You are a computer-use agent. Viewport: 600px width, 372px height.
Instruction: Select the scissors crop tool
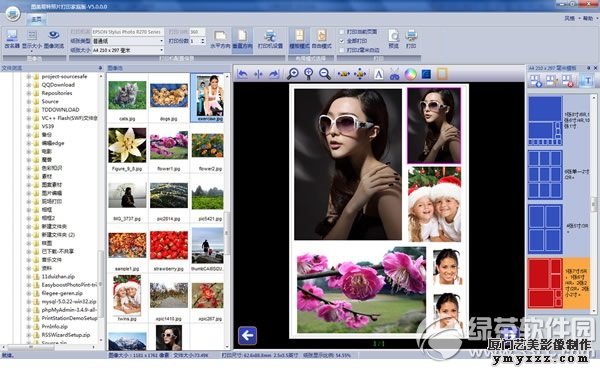tap(395, 74)
